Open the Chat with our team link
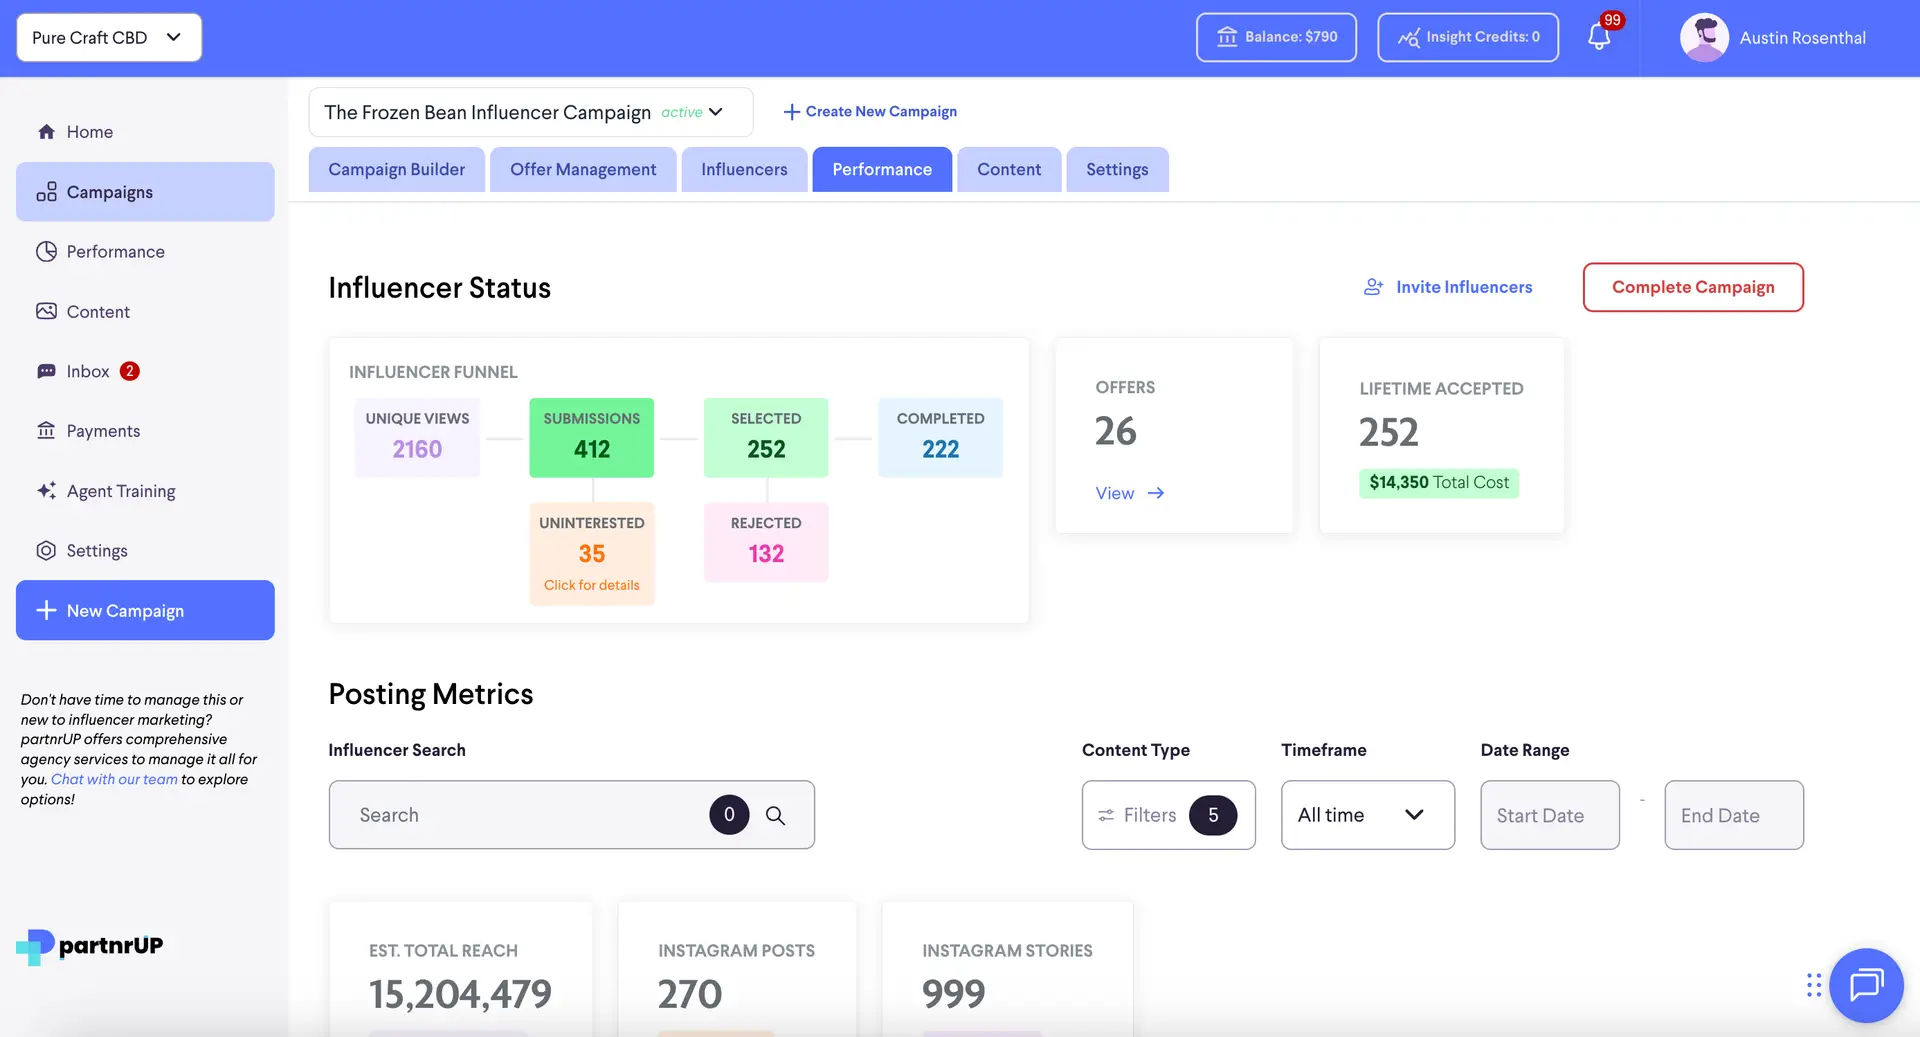1920x1037 pixels. click(x=113, y=779)
